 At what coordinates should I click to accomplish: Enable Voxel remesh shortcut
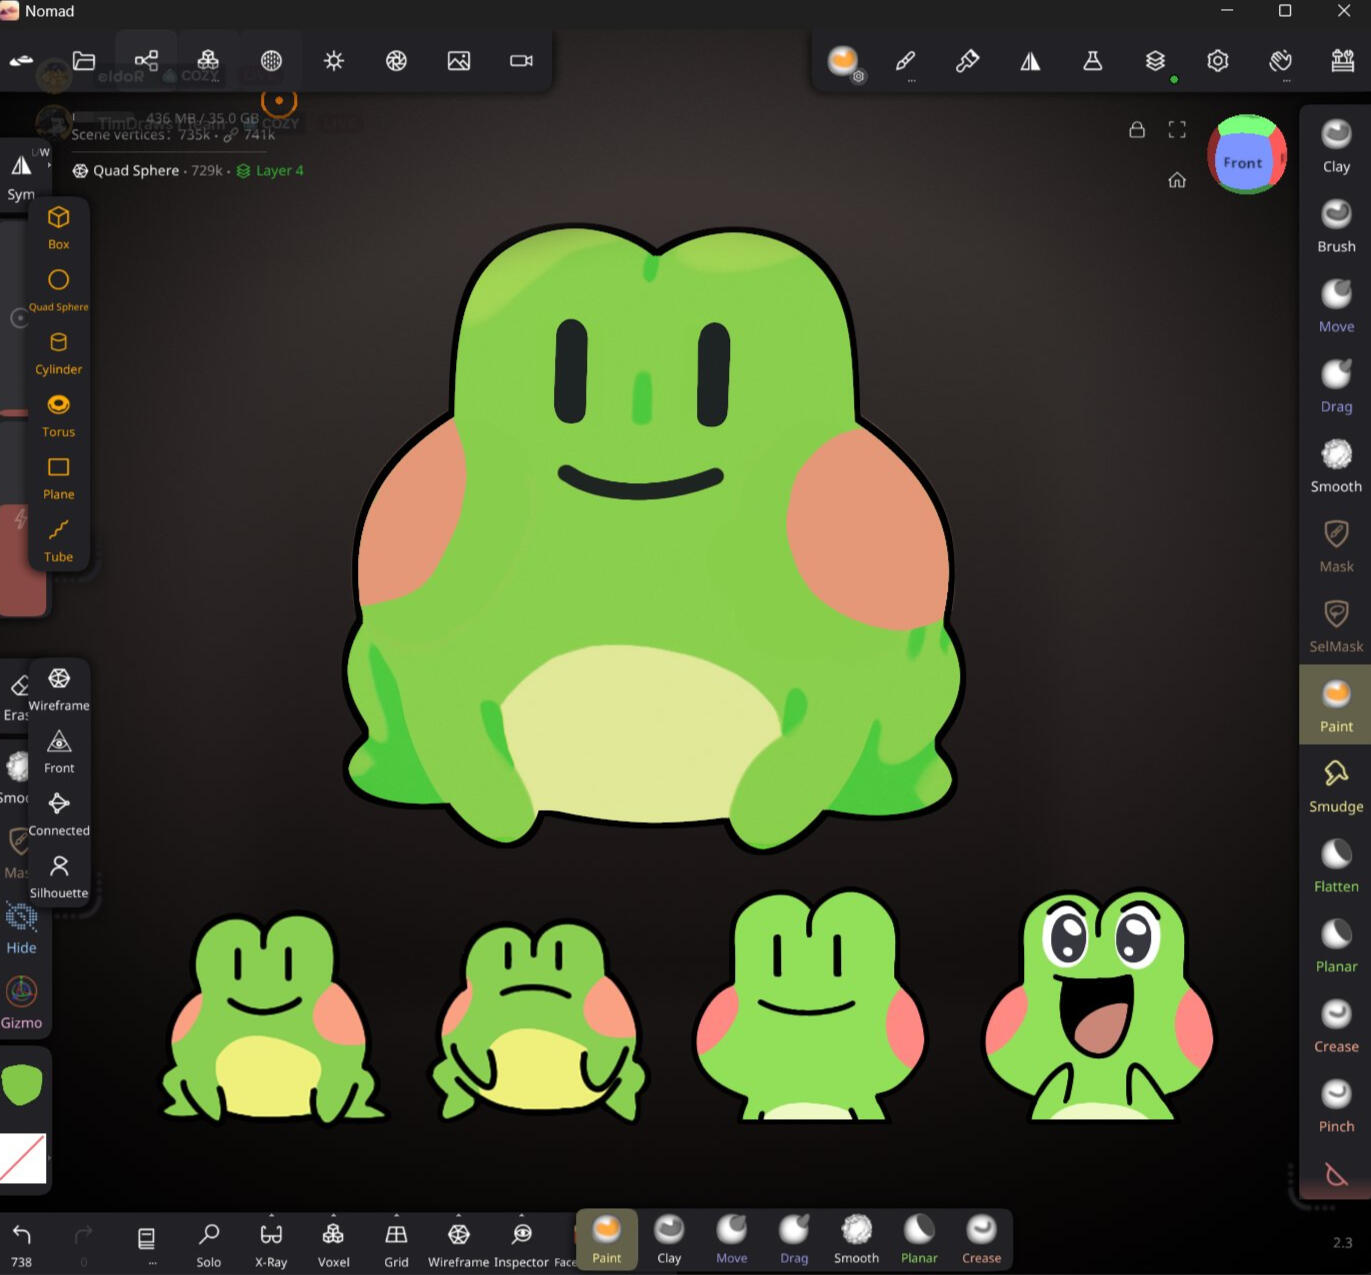point(333,1243)
